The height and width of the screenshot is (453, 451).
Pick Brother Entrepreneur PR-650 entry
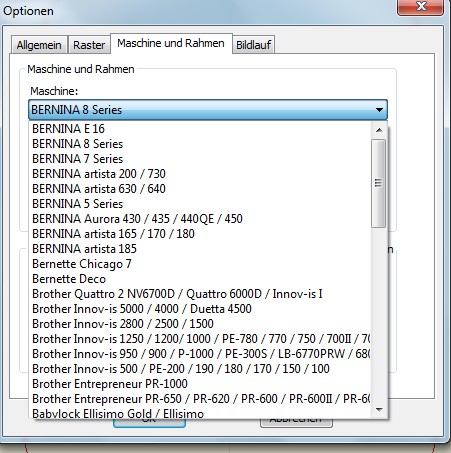pos(201,399)
